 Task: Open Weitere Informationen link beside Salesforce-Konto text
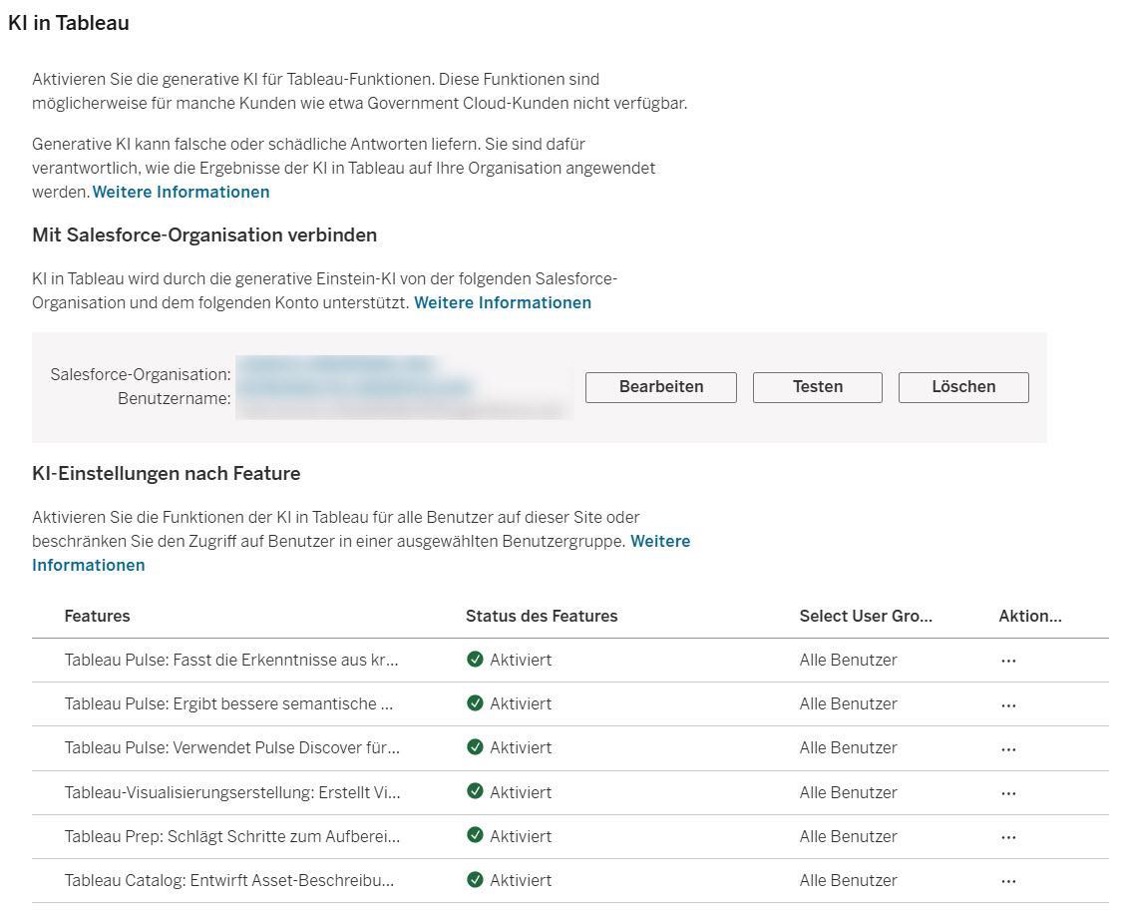click(502, 302)
